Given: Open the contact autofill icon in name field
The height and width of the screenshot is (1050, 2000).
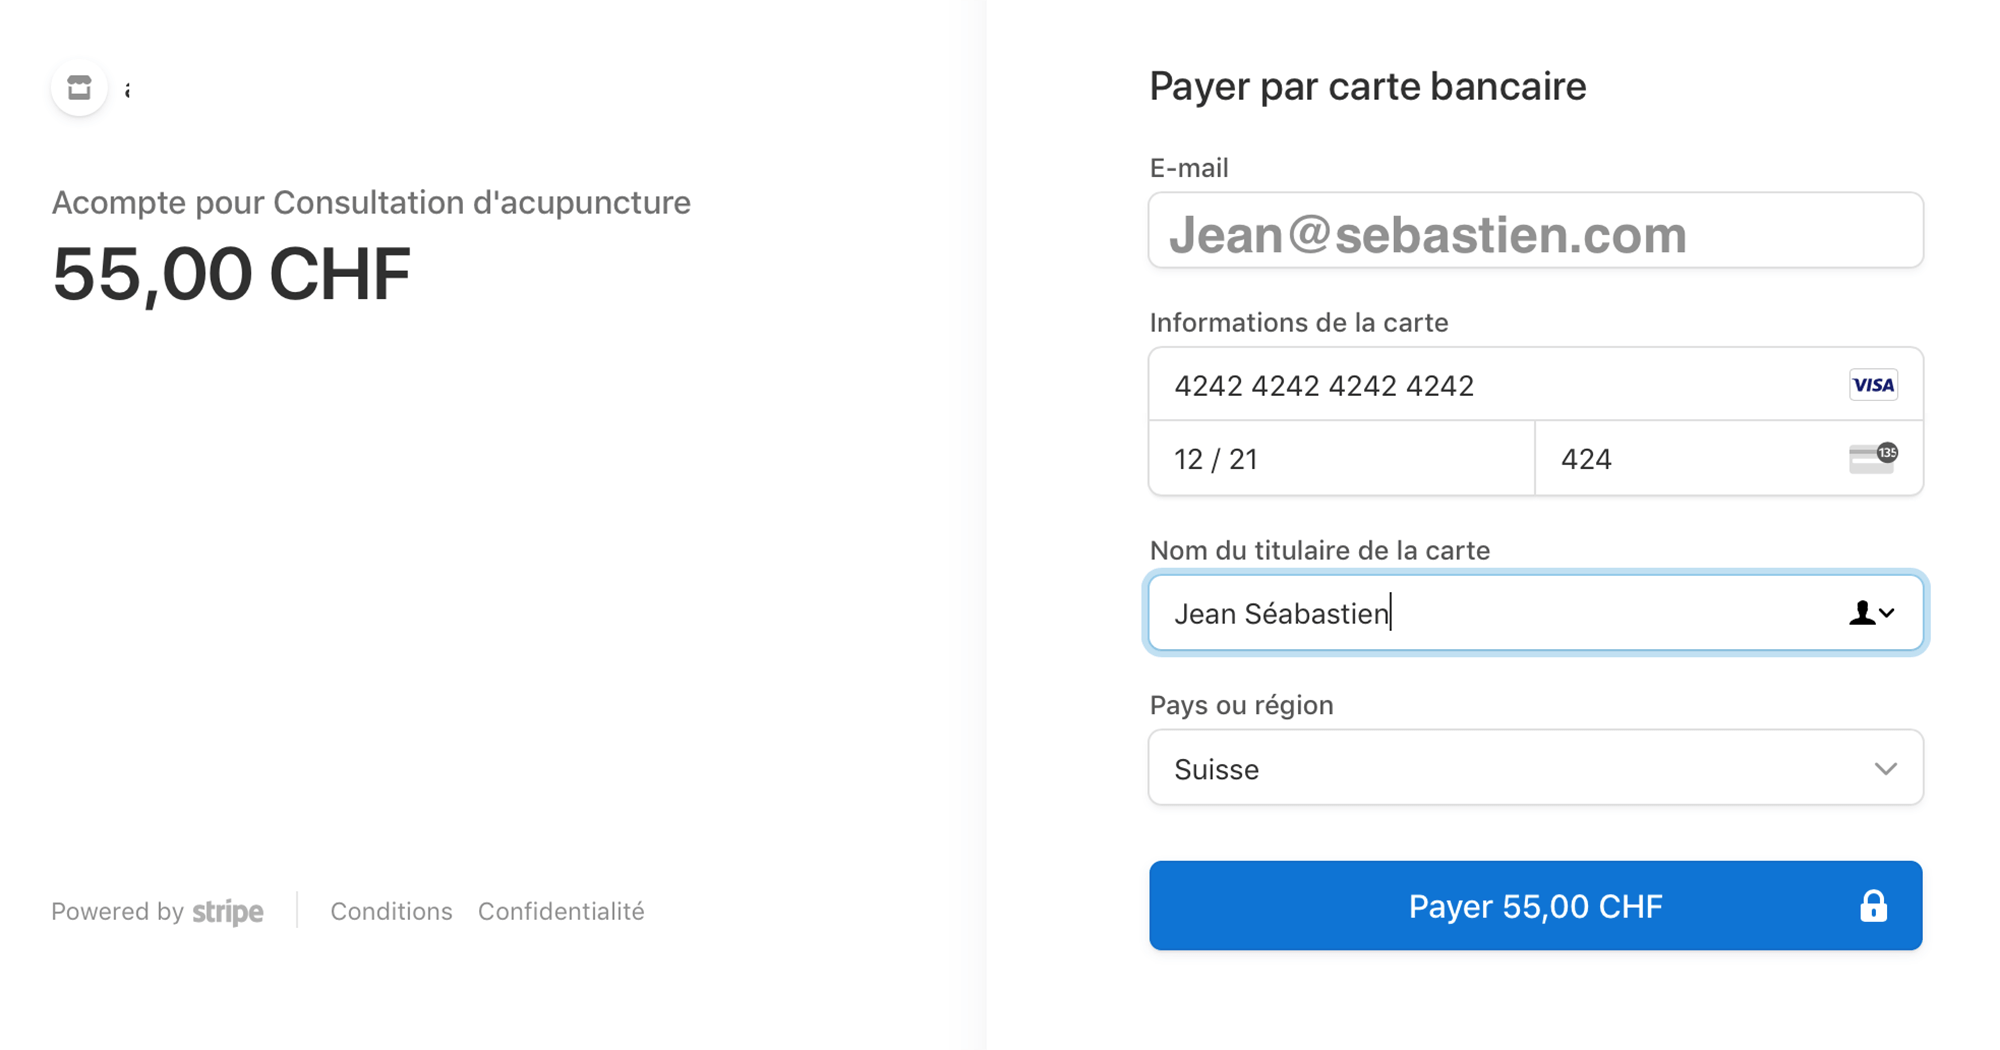Looking at the screenshot, I should [1870, 613].
